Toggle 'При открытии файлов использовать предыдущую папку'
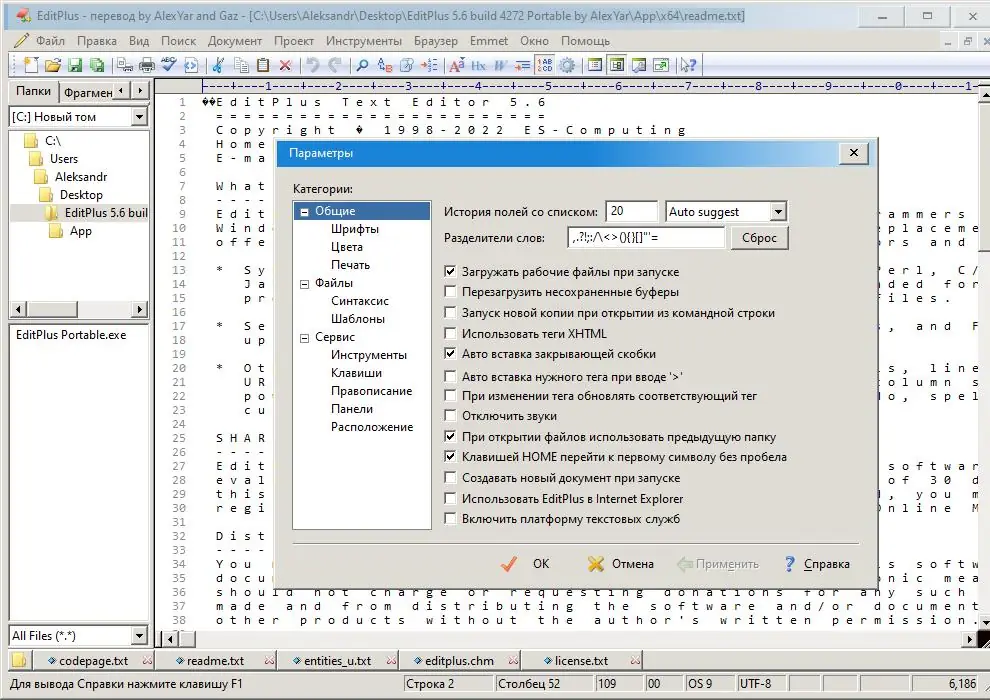The image size is (990, 700). pos(450,437)
